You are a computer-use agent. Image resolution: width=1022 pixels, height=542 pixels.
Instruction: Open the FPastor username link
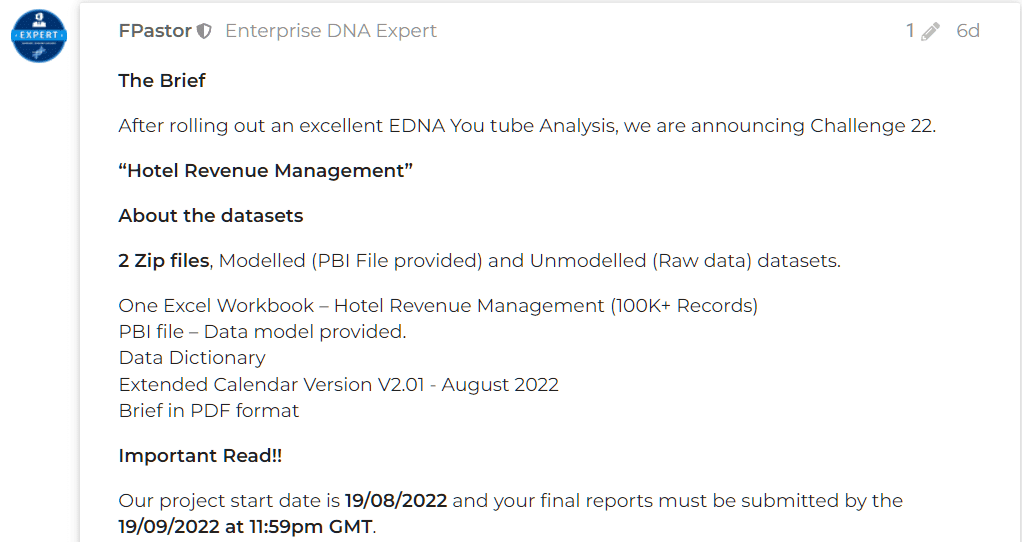[x=155, y=31]
